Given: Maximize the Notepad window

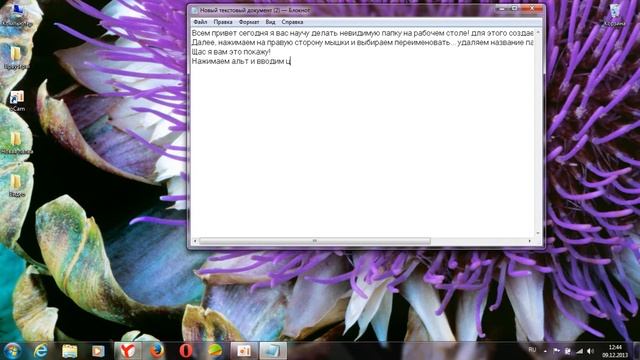Looking at the screenshot, I should [x=514, y=9].
